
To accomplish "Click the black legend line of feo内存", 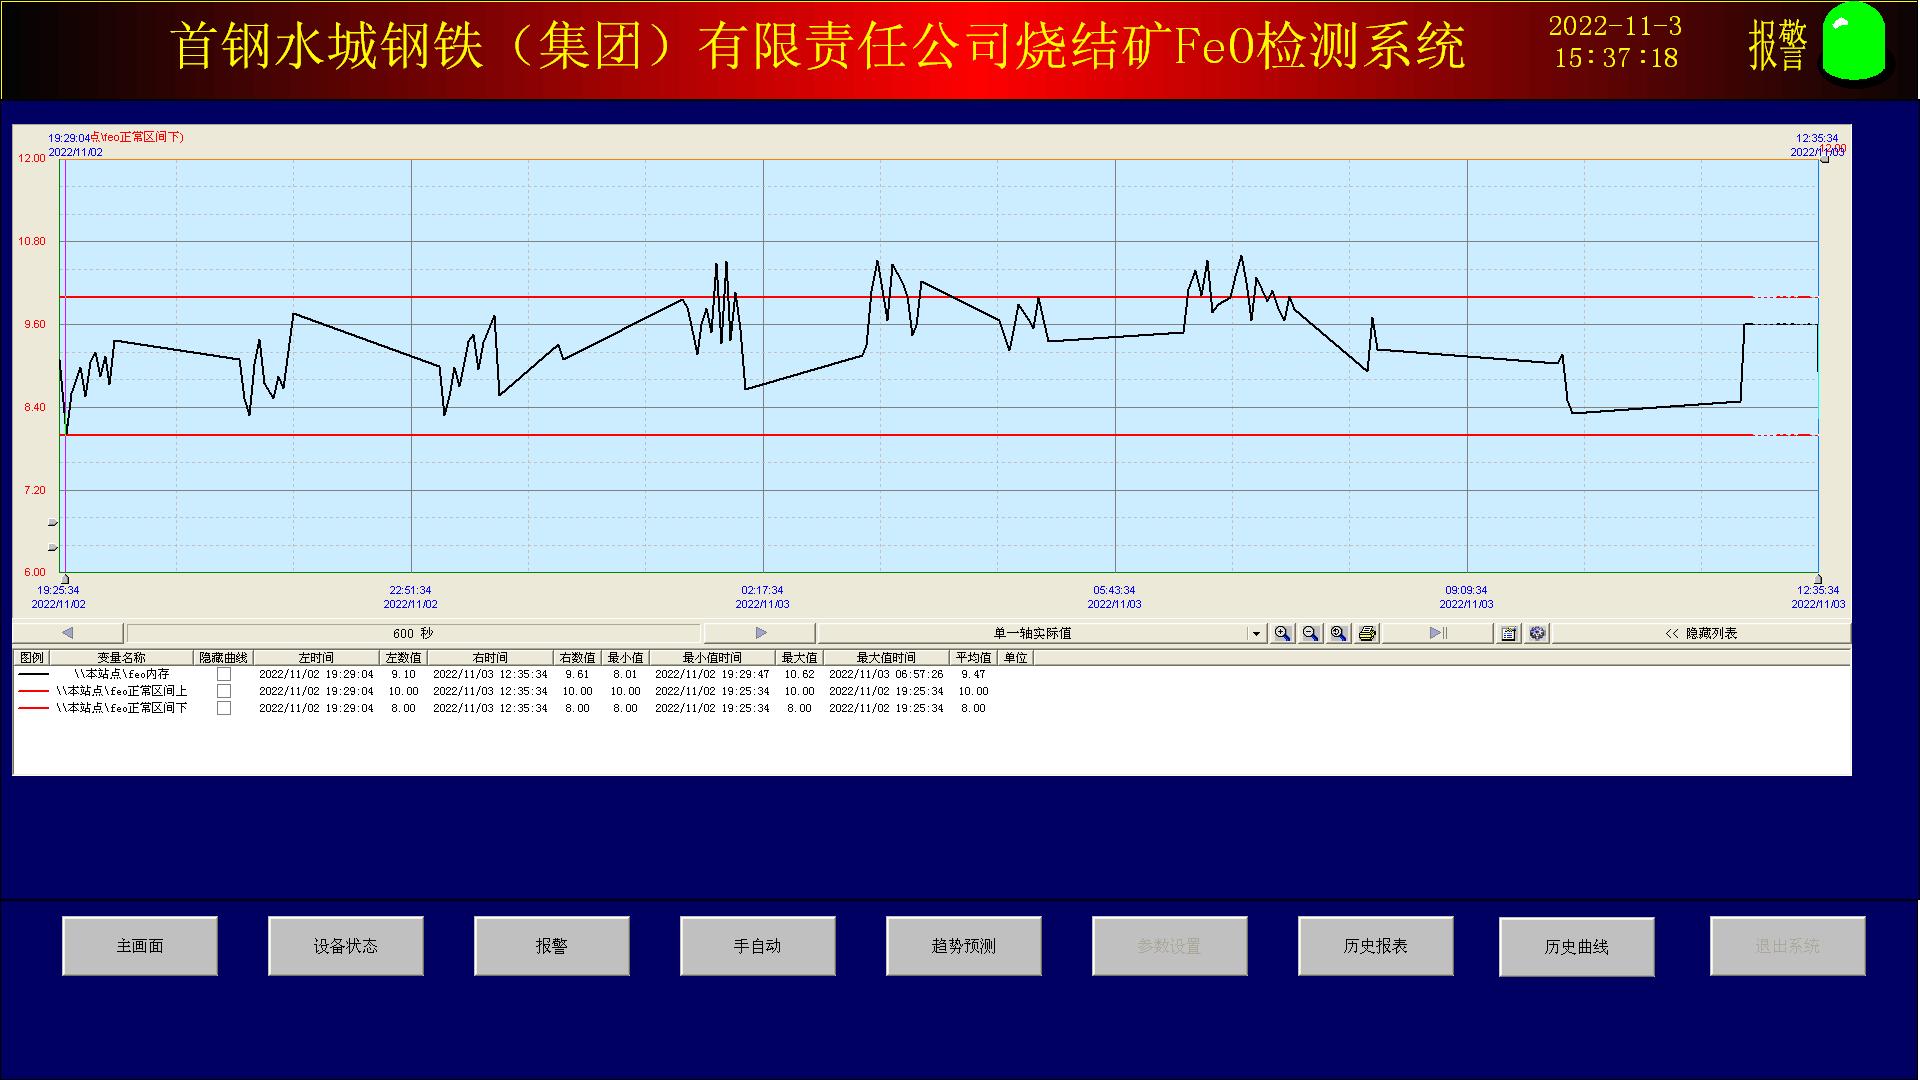I will pos(34,674).
